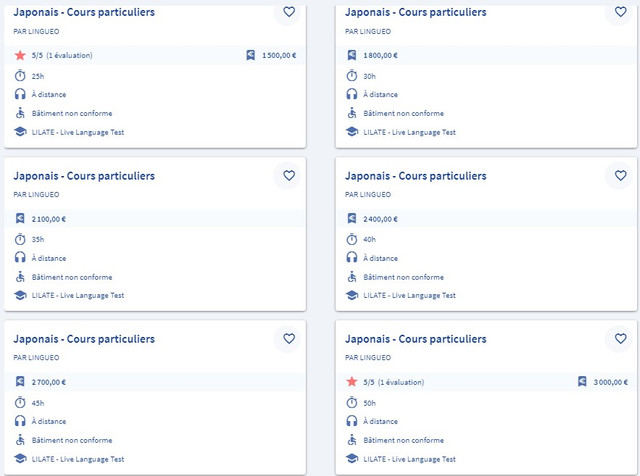This screenshot has width=640, height=476.
Task: Click the price tag icon beside 3 000,00 €
Action: point(582,381)
